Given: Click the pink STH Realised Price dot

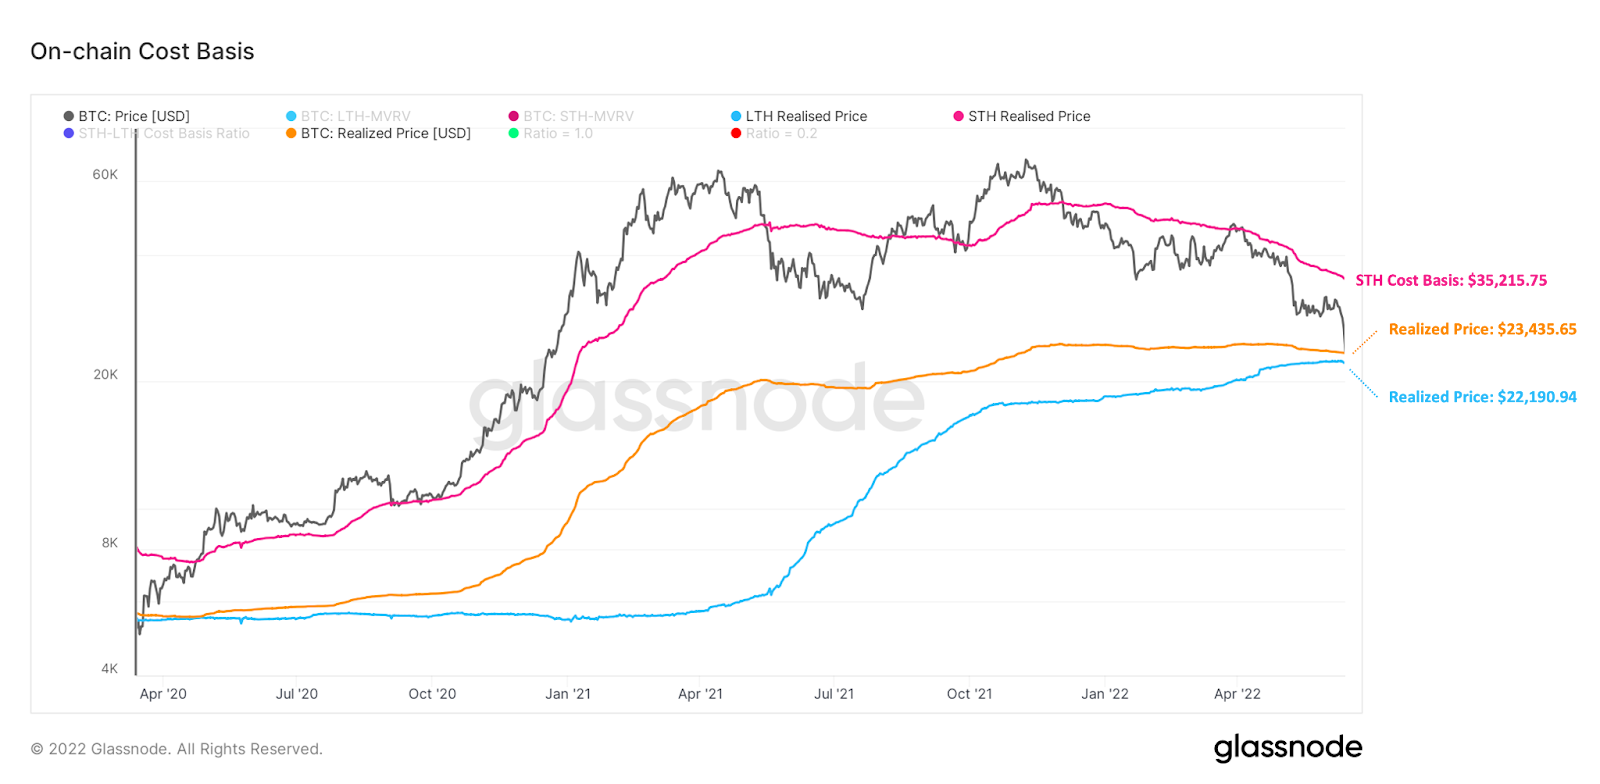Looking at the screenshot, I should coord(958,116).
